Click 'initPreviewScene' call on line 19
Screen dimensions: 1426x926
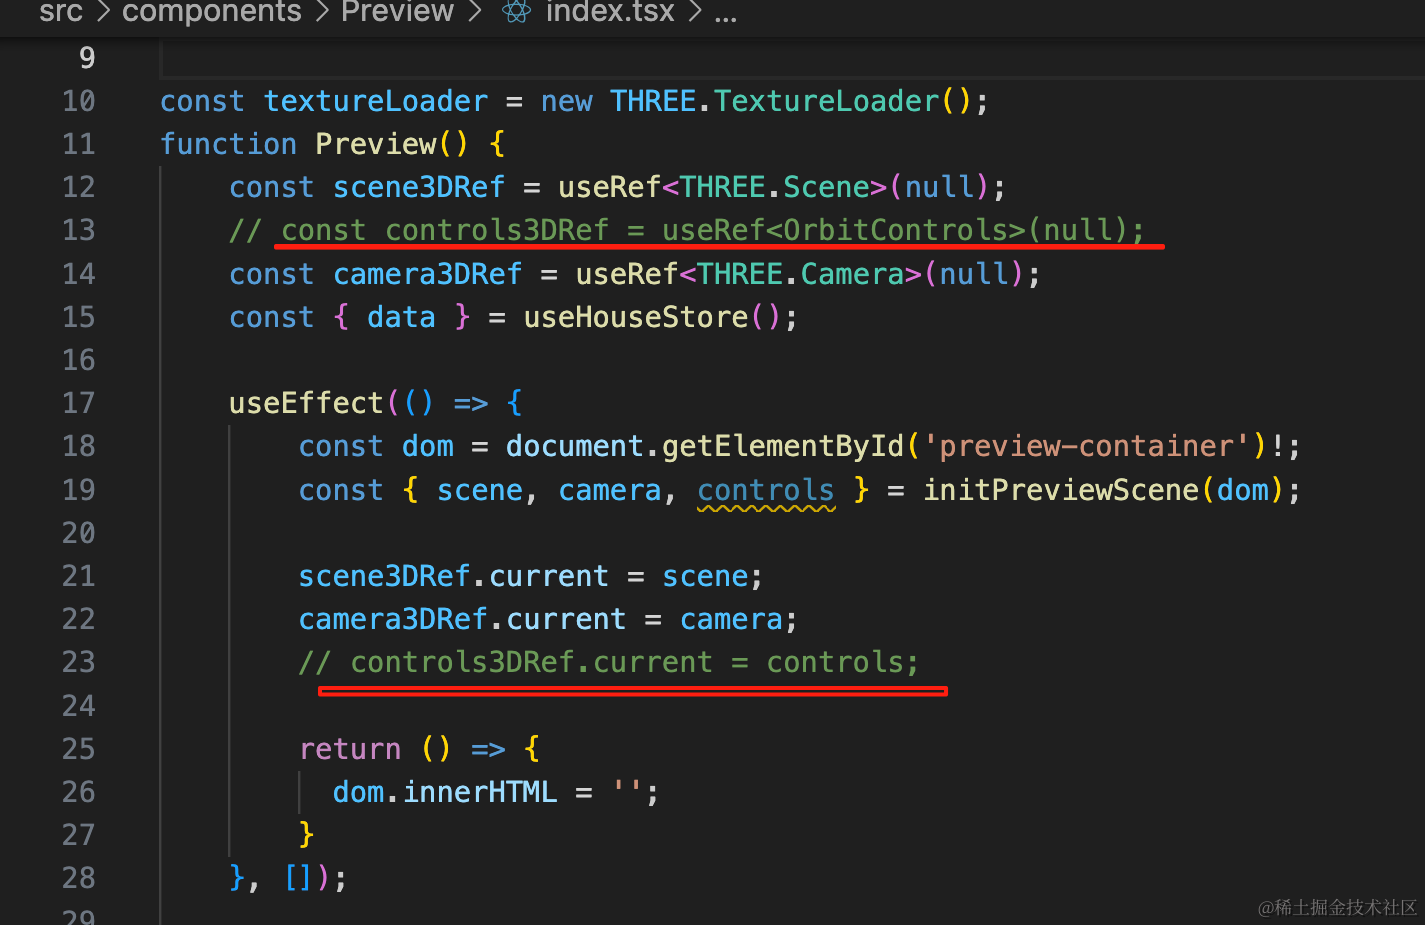(x=1061, y=490)
